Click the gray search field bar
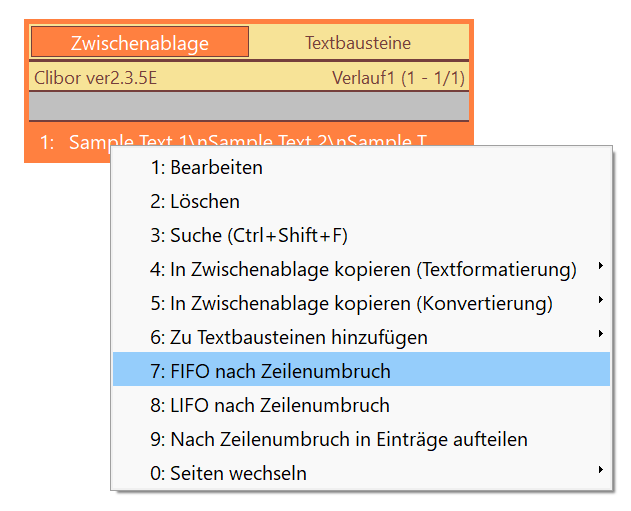 (x=249, y=106)
